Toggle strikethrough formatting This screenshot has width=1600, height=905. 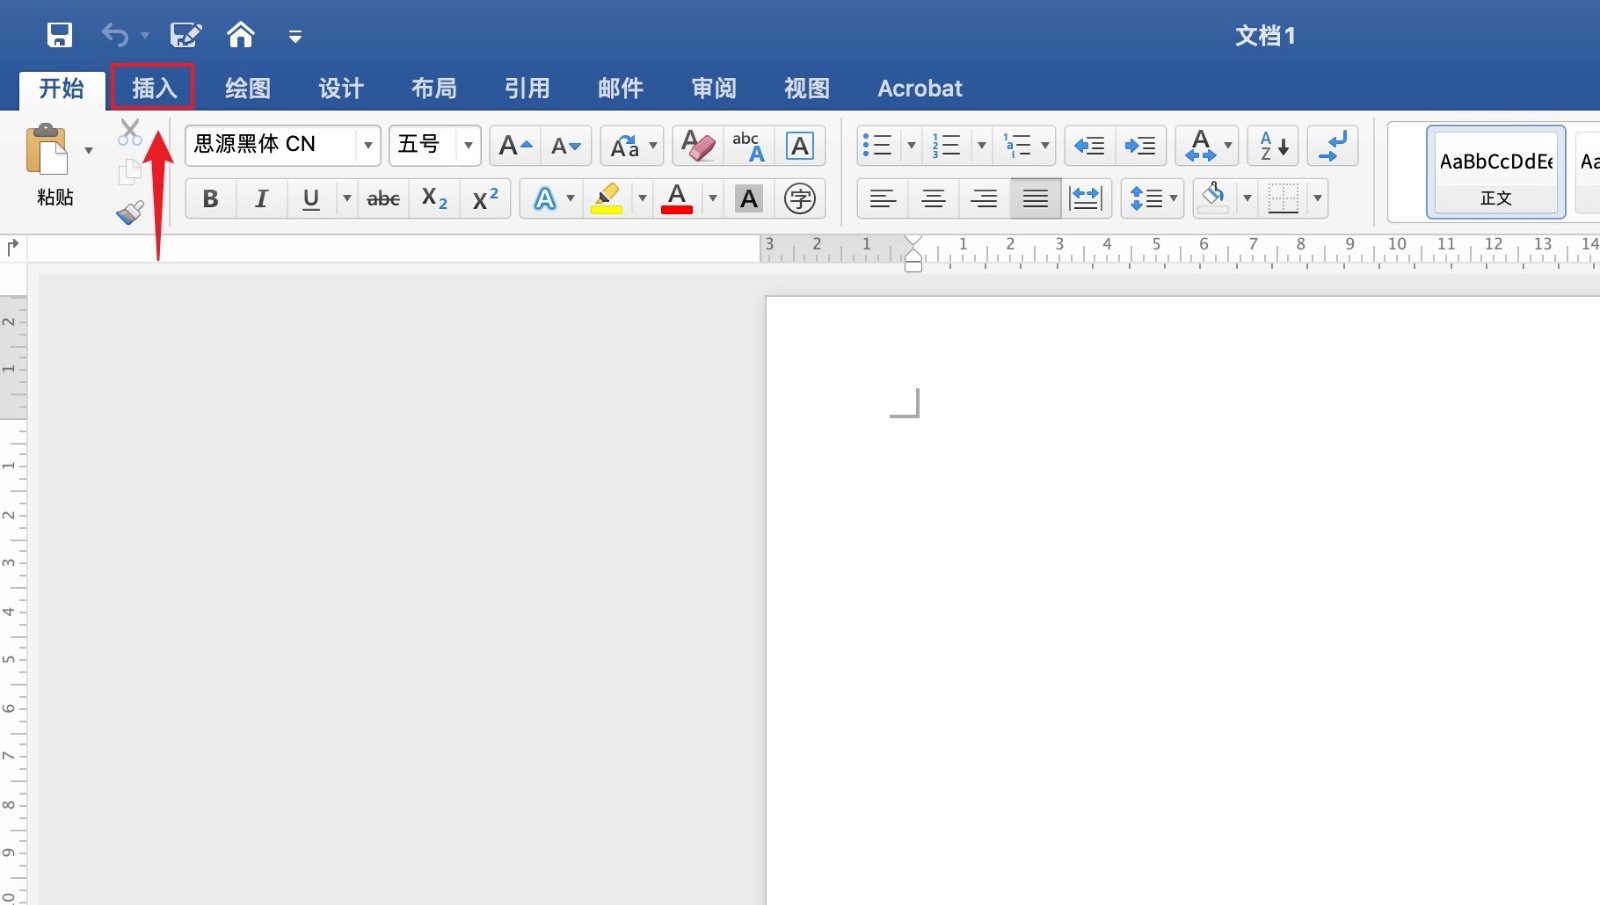pyautogui.click(x=383, y=199)
